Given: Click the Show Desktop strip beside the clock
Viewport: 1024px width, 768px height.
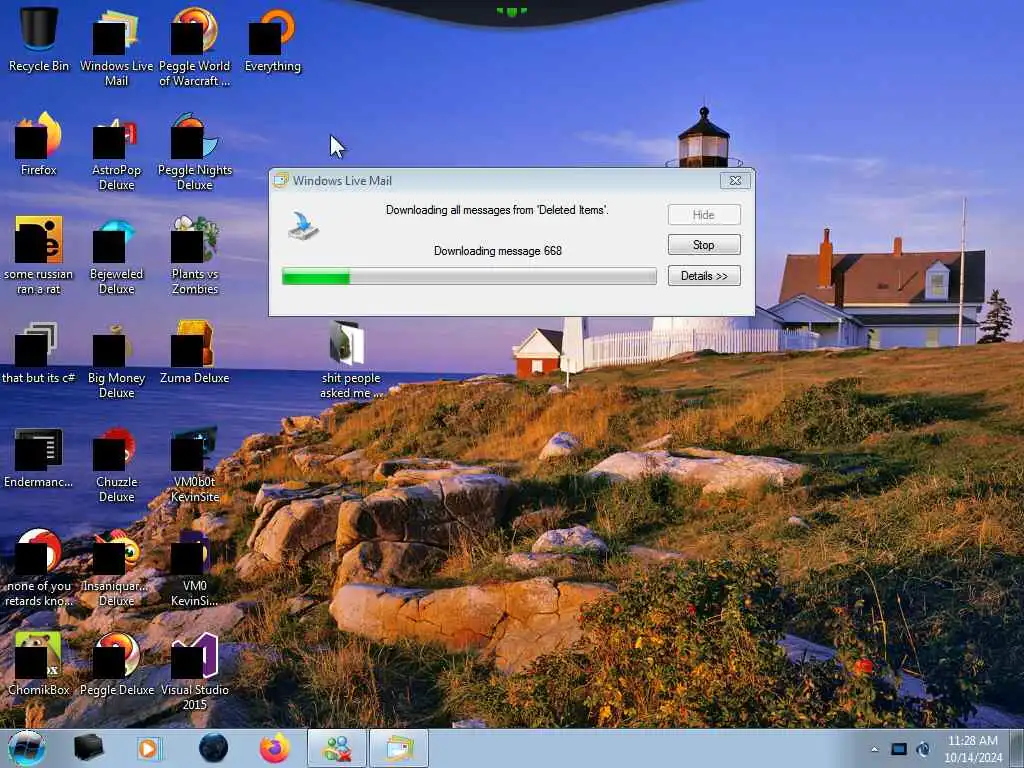Looking at the screenshot, I should pyautogui.click(x=1018, y=748).
